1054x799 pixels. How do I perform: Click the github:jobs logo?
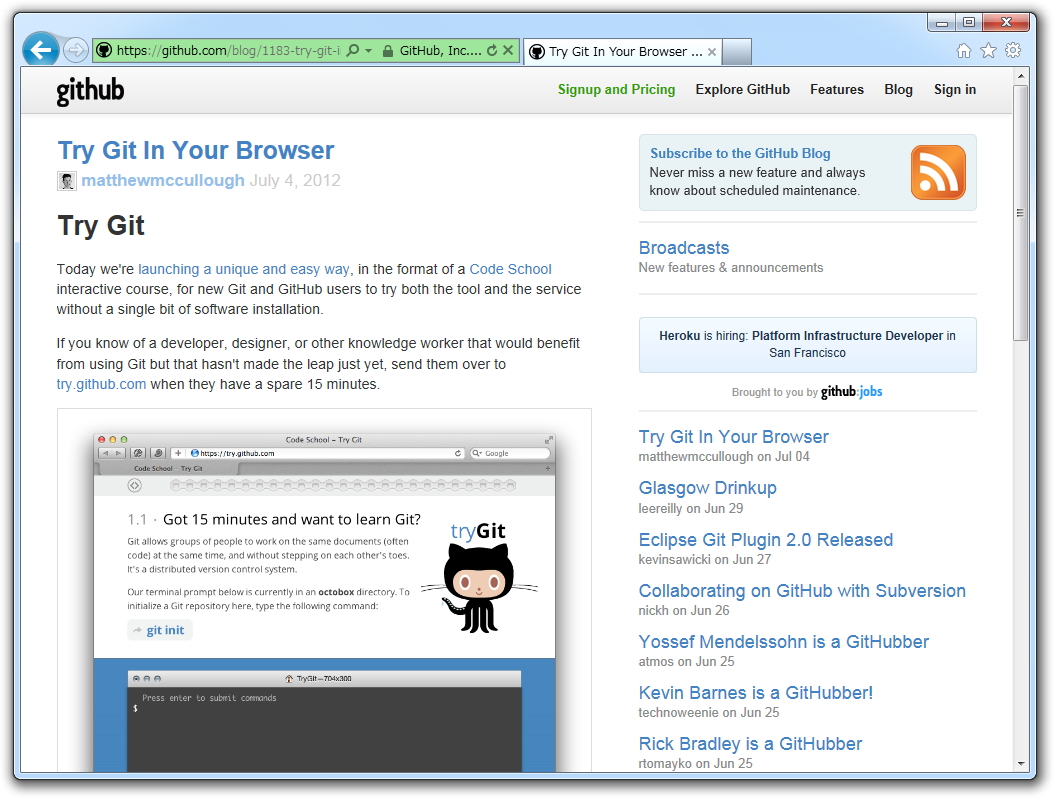pos(851,392)
